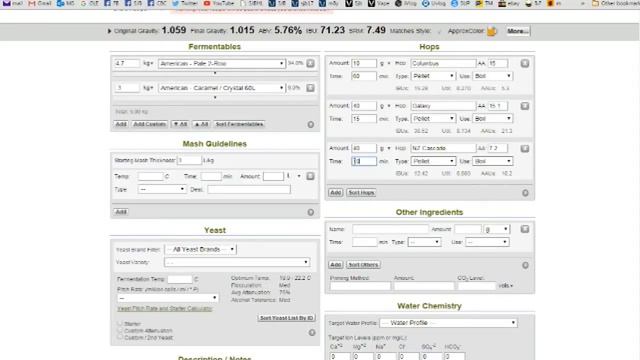Screen dimensions: 640x360
Task: Click the Starting Mash Thickness field
Action: tap(189, 160)
